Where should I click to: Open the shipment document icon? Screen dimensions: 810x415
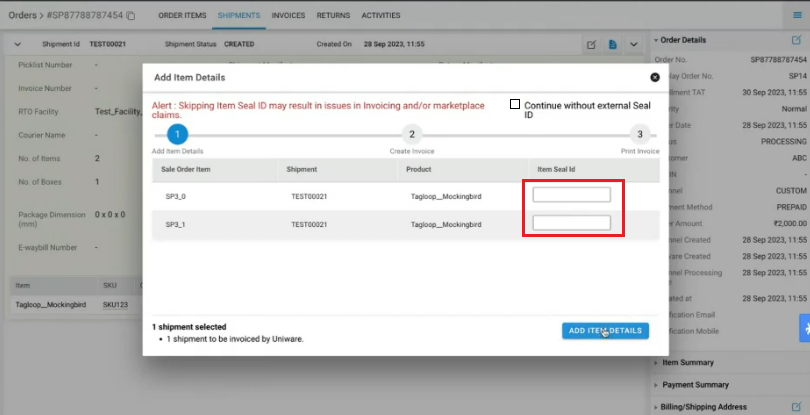pos(613,44)
